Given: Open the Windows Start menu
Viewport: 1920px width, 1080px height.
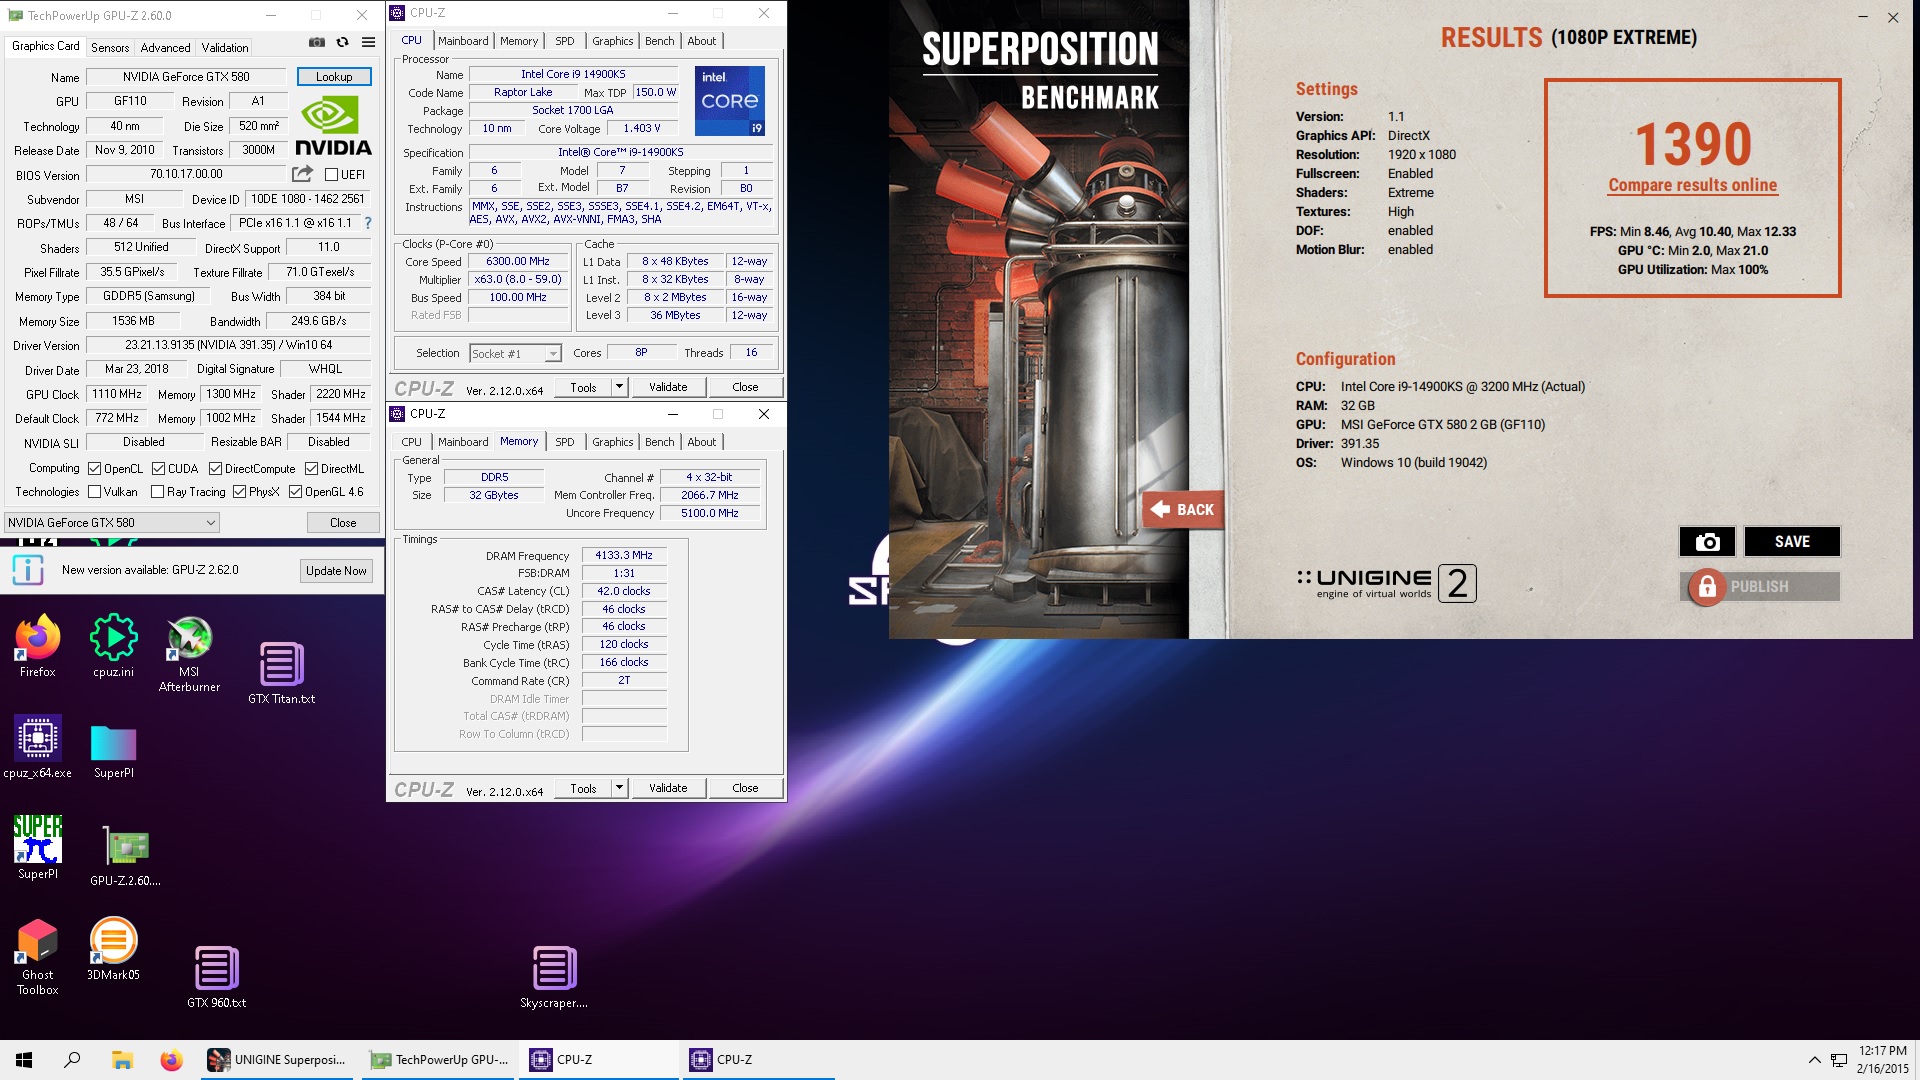Looking at the screenshot, I should [24, 1060].
